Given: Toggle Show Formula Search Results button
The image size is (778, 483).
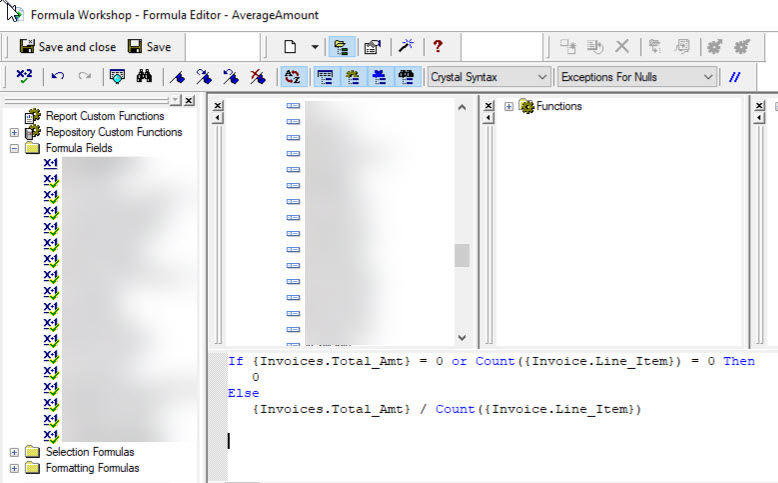Looking at the screenshot, I should click(406, 77).
